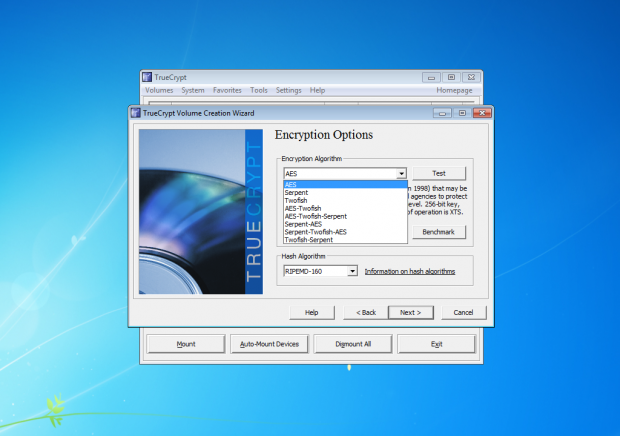Click the Volume Creation Wizard title icon
620x436 pixels.
(x=136, y=113)
